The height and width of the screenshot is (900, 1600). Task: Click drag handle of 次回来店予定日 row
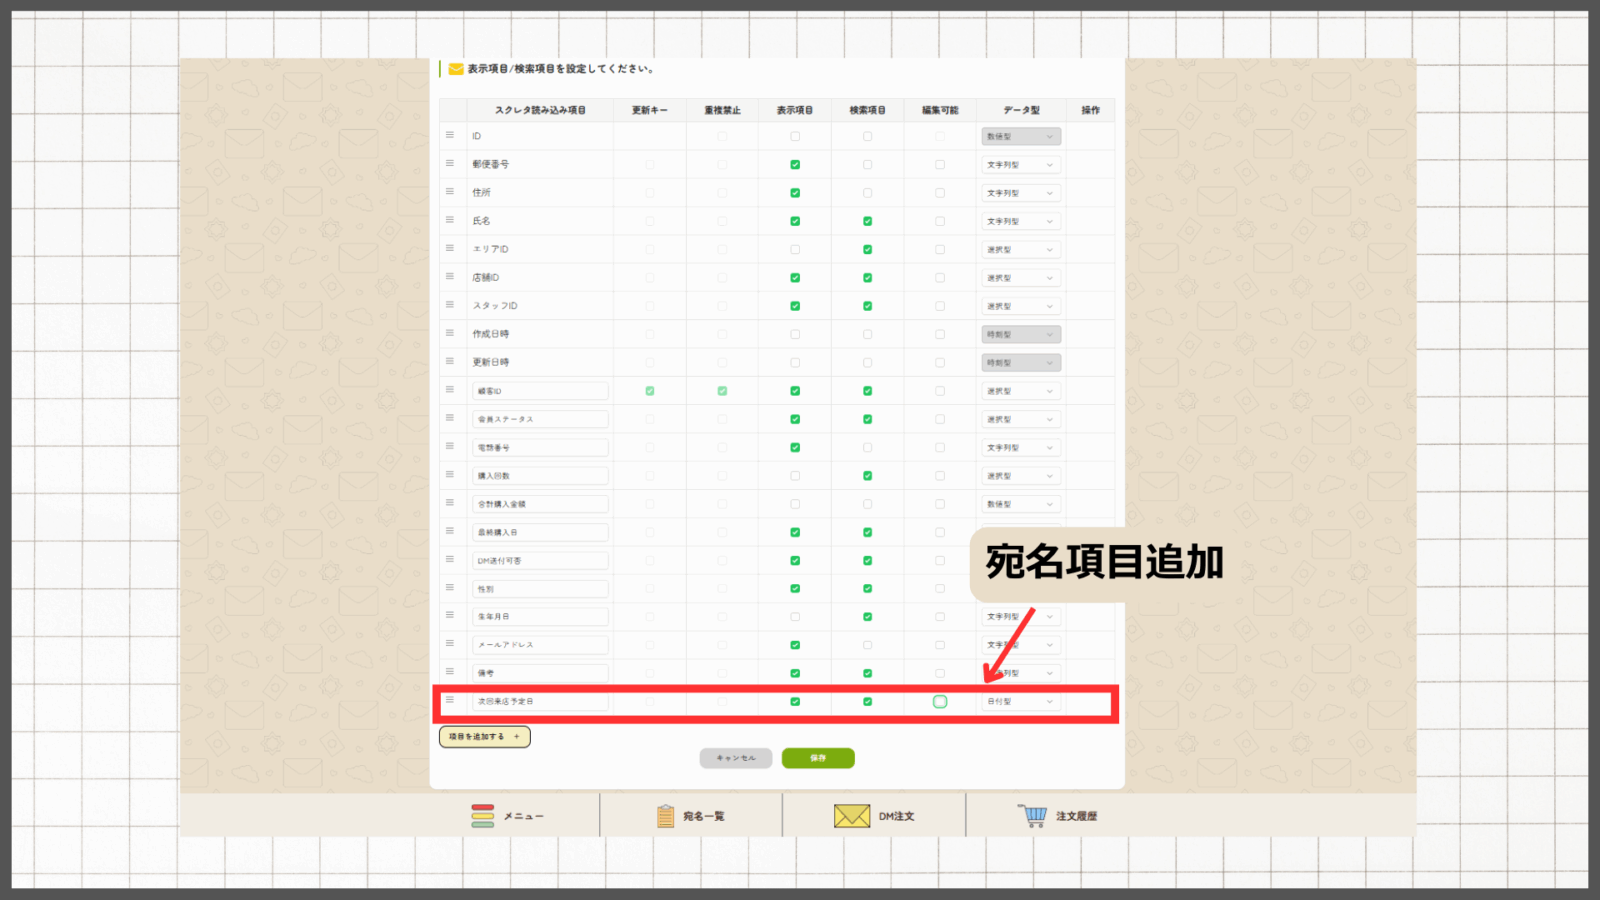[x=450, y=700]
